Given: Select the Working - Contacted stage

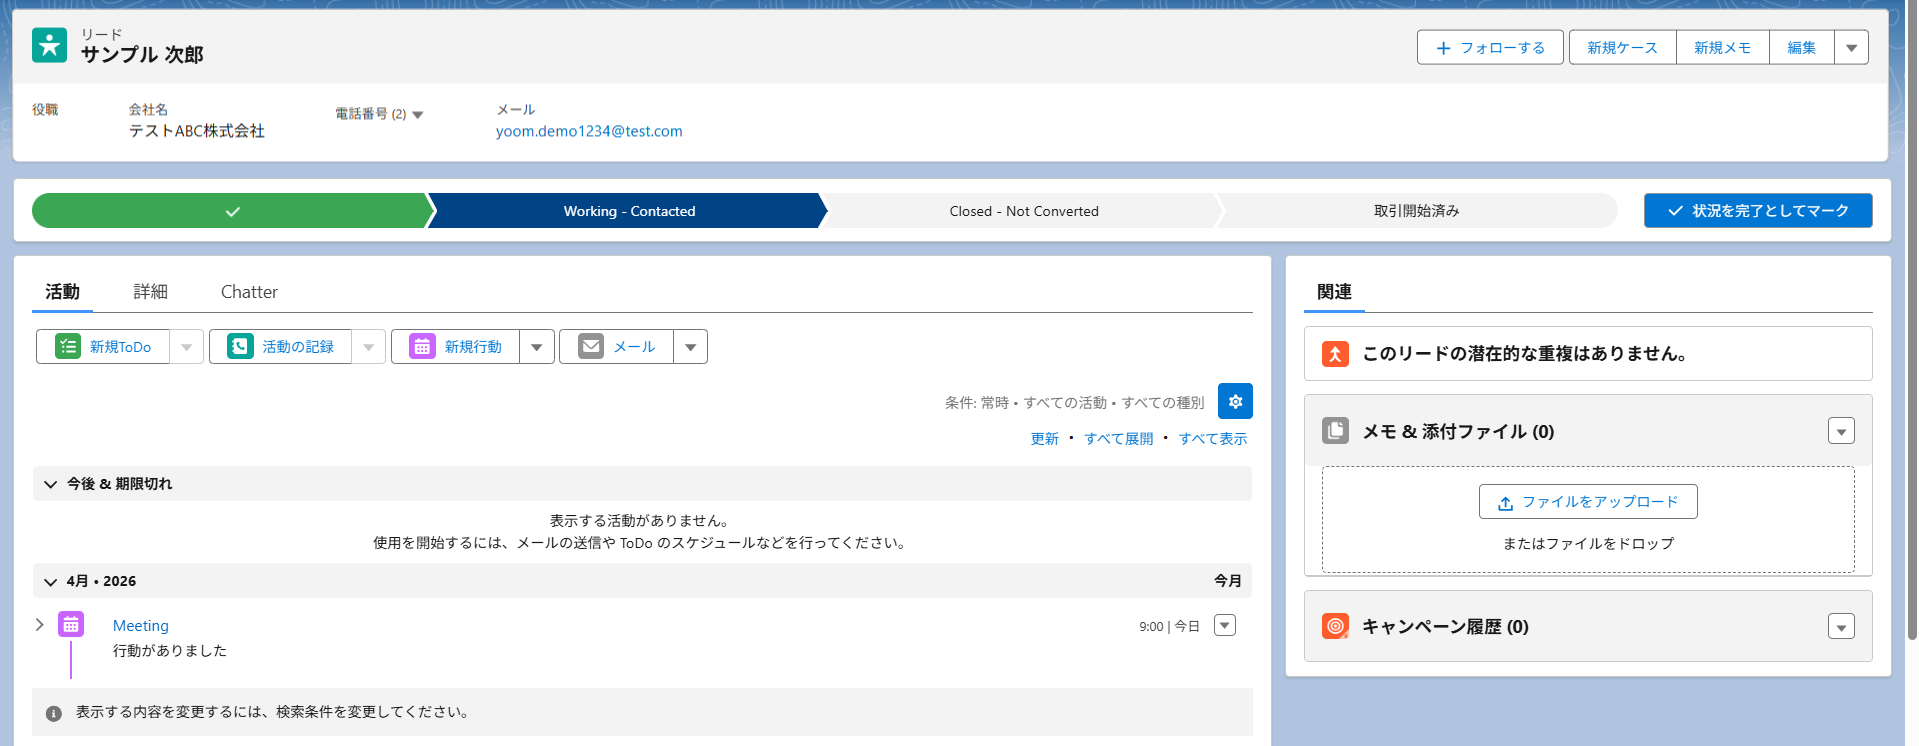Looking at the screenshot, I should pos(629,211).
